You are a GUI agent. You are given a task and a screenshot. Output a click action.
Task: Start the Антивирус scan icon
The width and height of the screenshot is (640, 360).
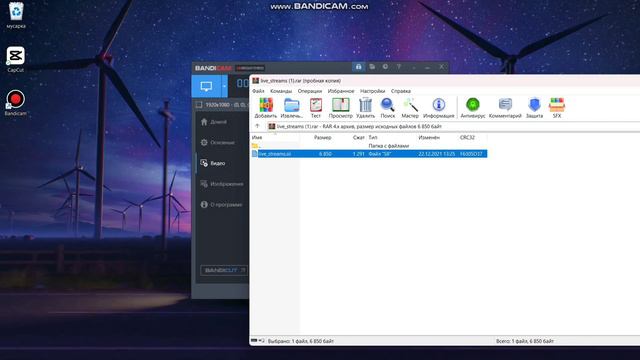click(x=473, y=105)
